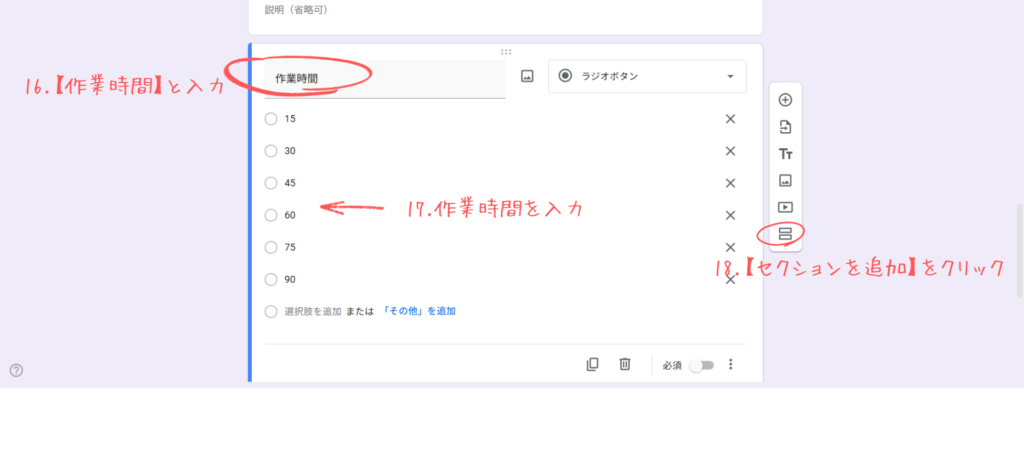Remove option 90
This screenshot has width=1024, height=464.
click(731, 279)
